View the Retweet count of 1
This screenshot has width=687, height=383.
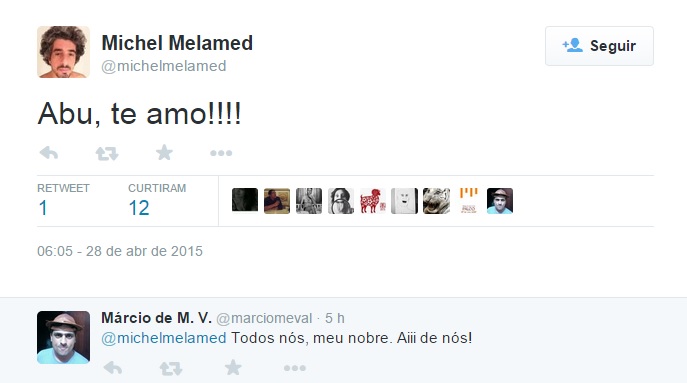point(63,200)
